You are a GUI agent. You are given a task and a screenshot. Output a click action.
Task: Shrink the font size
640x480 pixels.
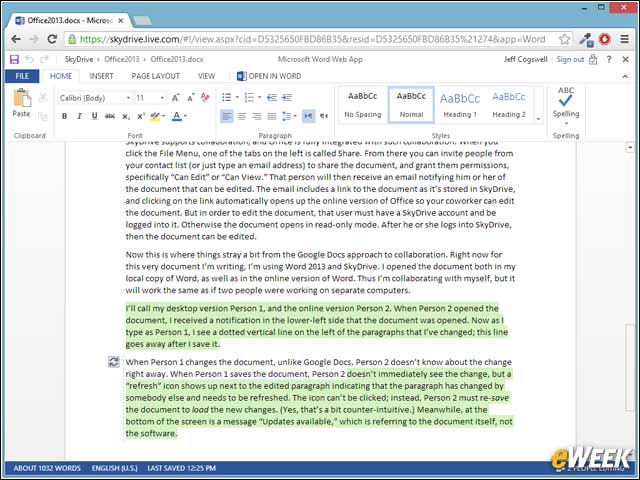click(x=191, y=98)
